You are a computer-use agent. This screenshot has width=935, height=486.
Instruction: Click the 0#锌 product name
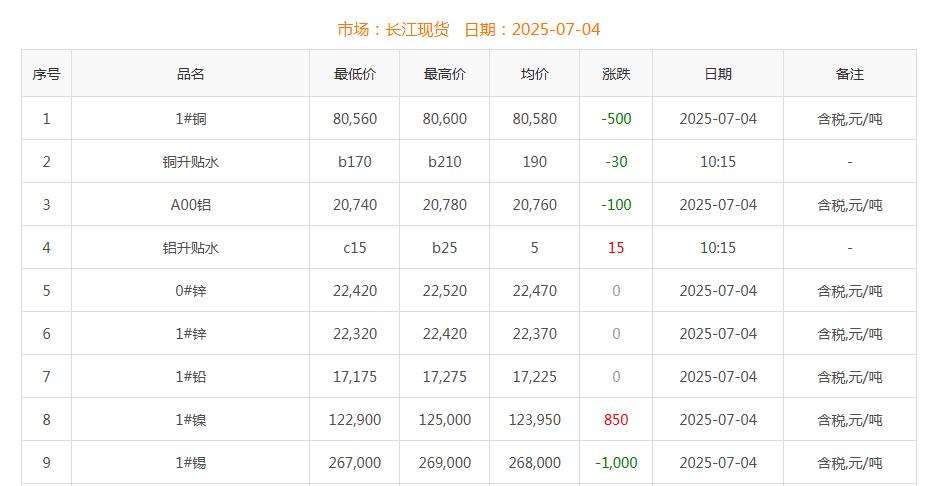click(x=190, y=291)
